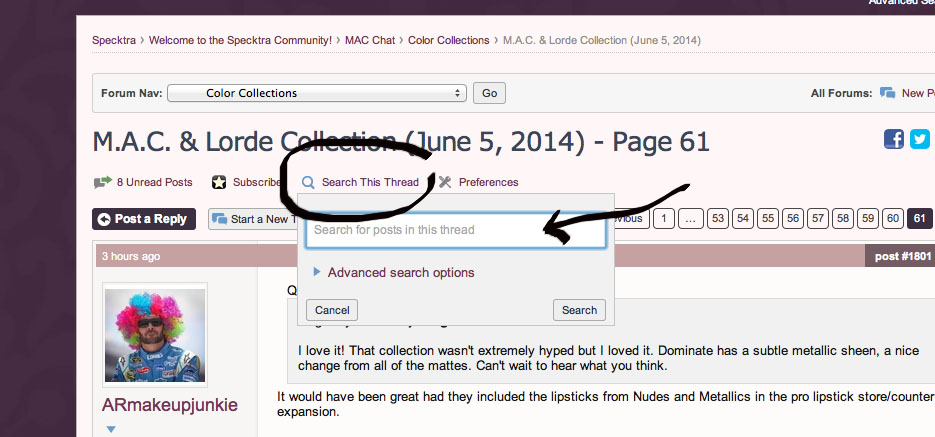
Task: Click the New Posts speech bubble icon
Action: click(887, 93)
